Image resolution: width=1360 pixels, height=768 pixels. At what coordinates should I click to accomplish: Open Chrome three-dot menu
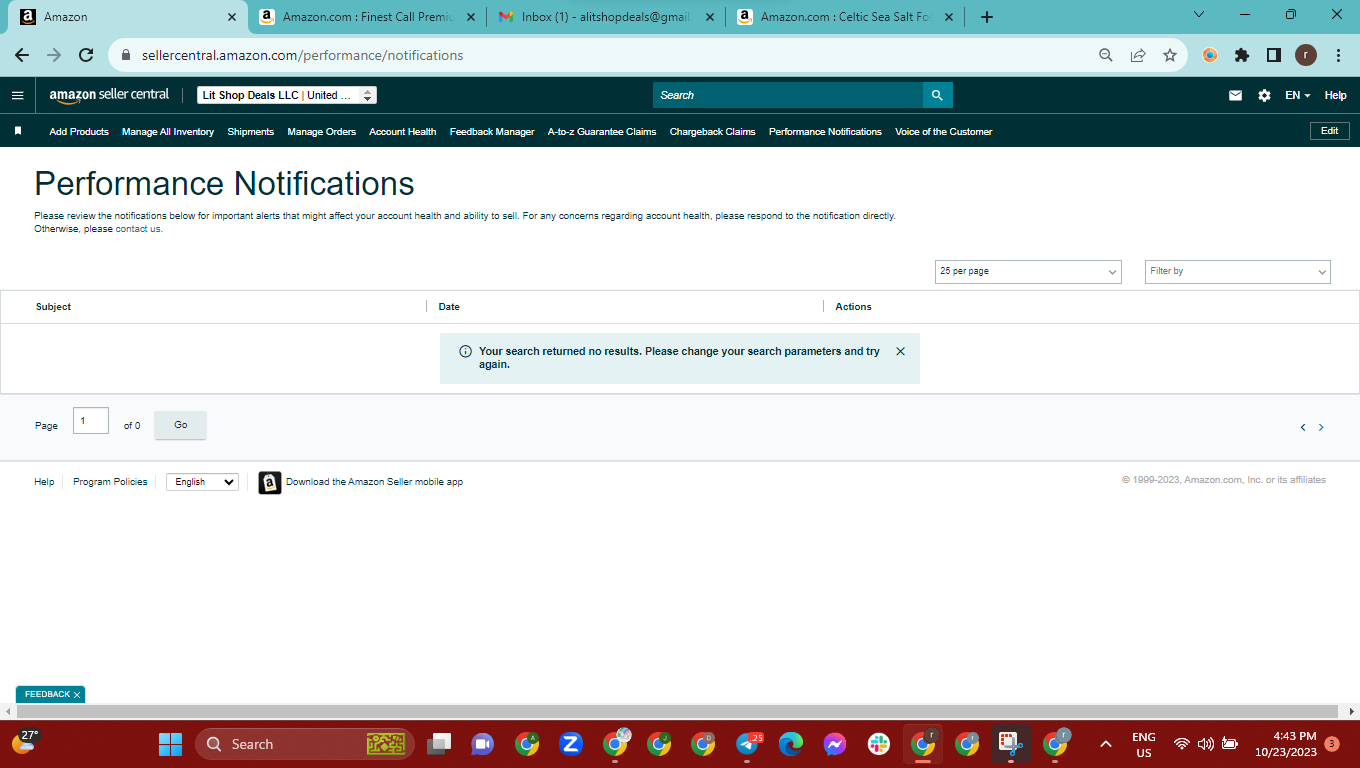[x=1338, y=56]
